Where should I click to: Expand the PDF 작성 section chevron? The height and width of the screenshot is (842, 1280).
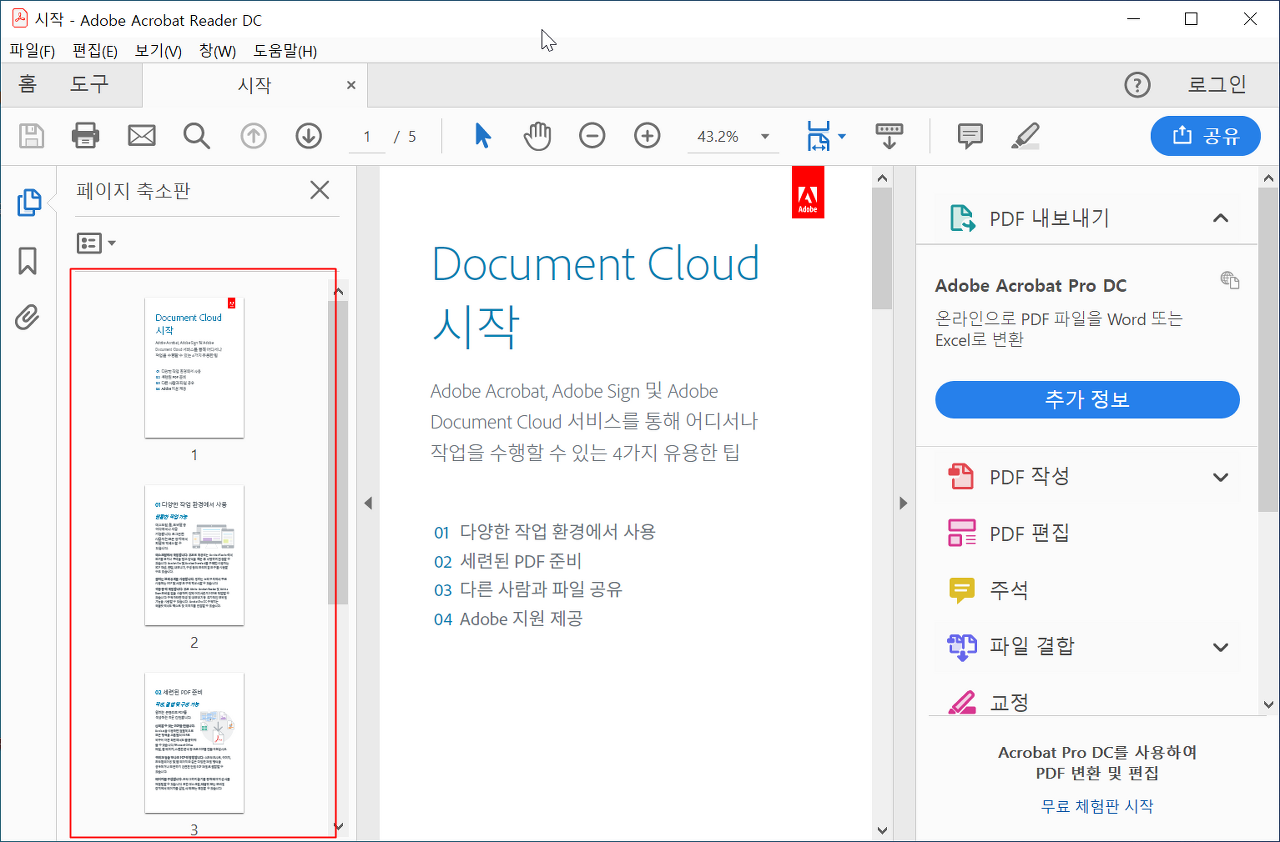click(1220, 477)
